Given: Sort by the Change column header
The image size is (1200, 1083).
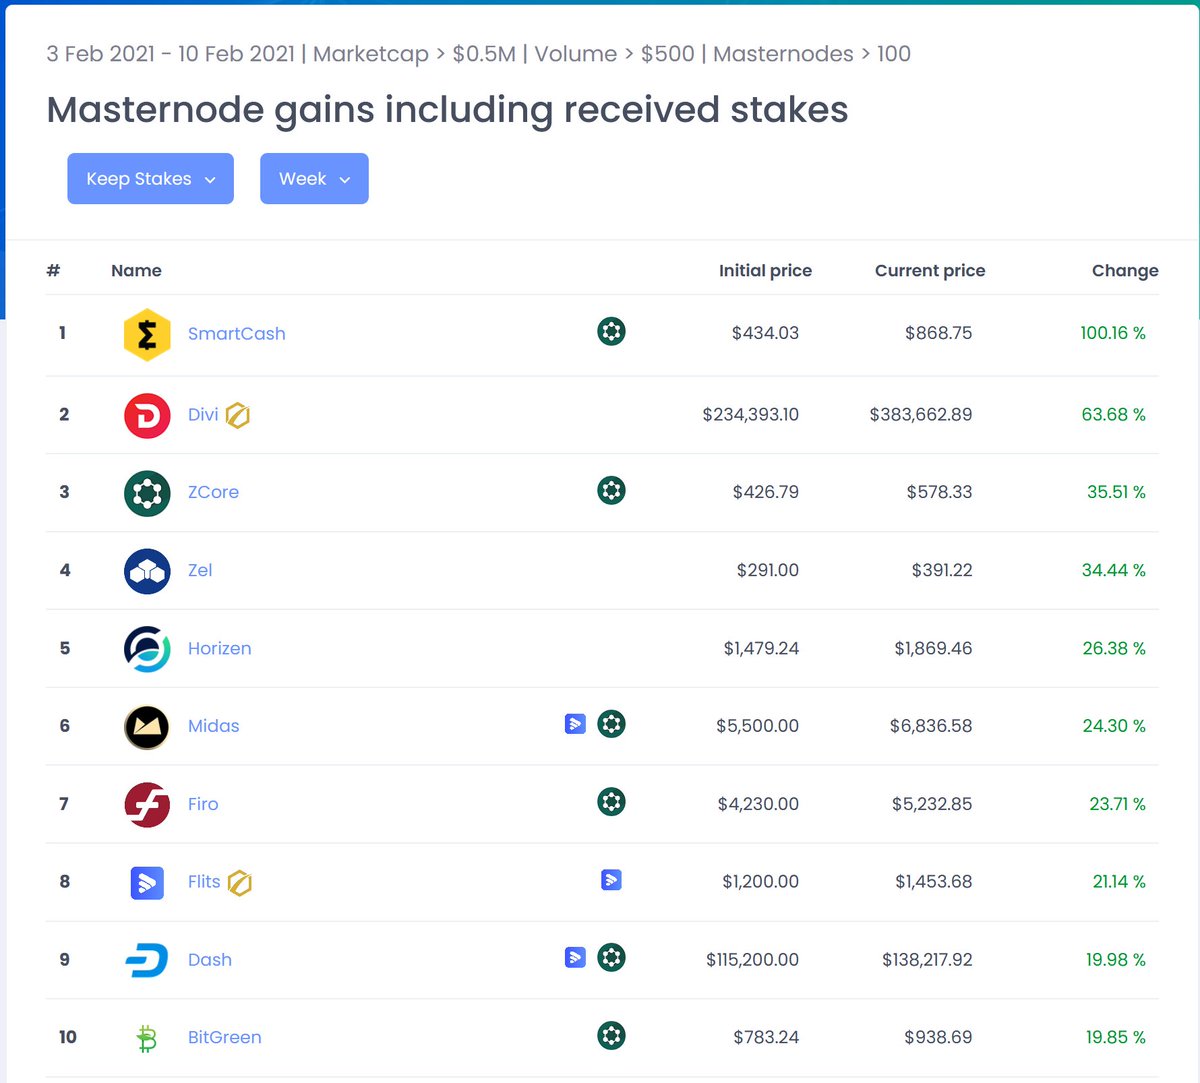Looking at the screenshot, I should (1125, 271).
